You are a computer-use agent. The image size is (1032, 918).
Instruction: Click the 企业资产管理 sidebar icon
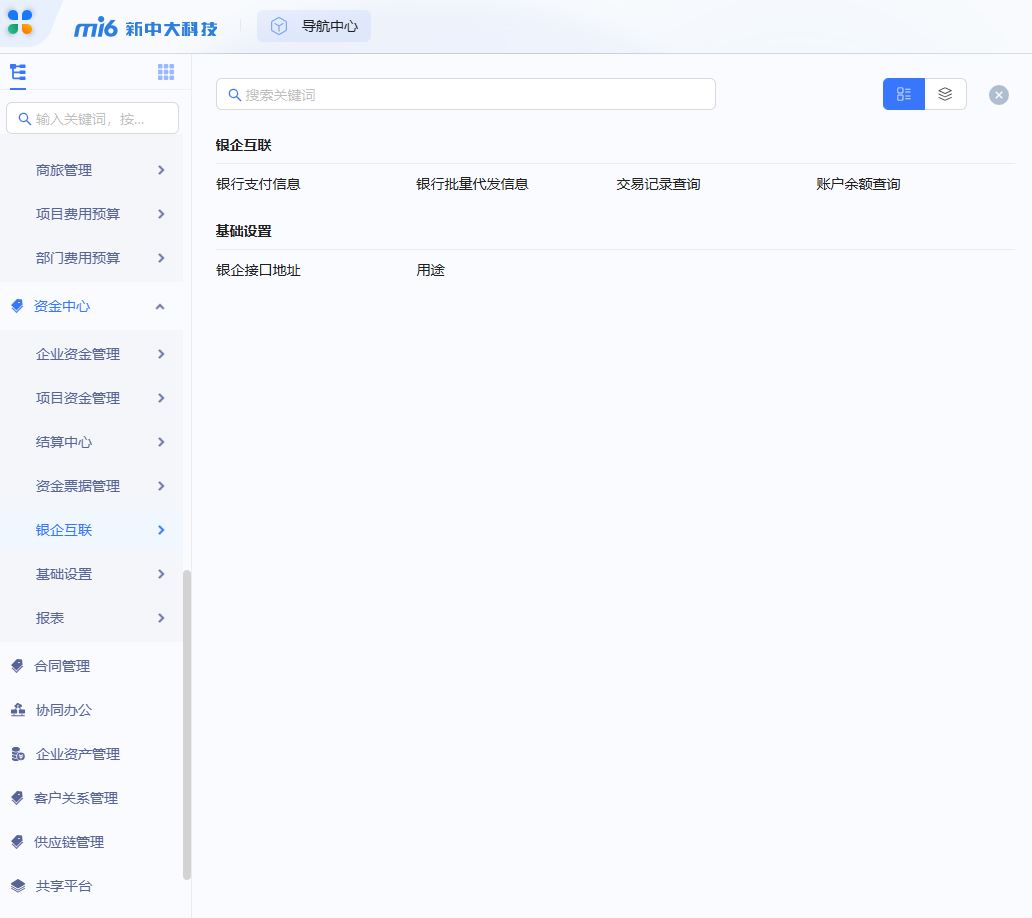17,754
